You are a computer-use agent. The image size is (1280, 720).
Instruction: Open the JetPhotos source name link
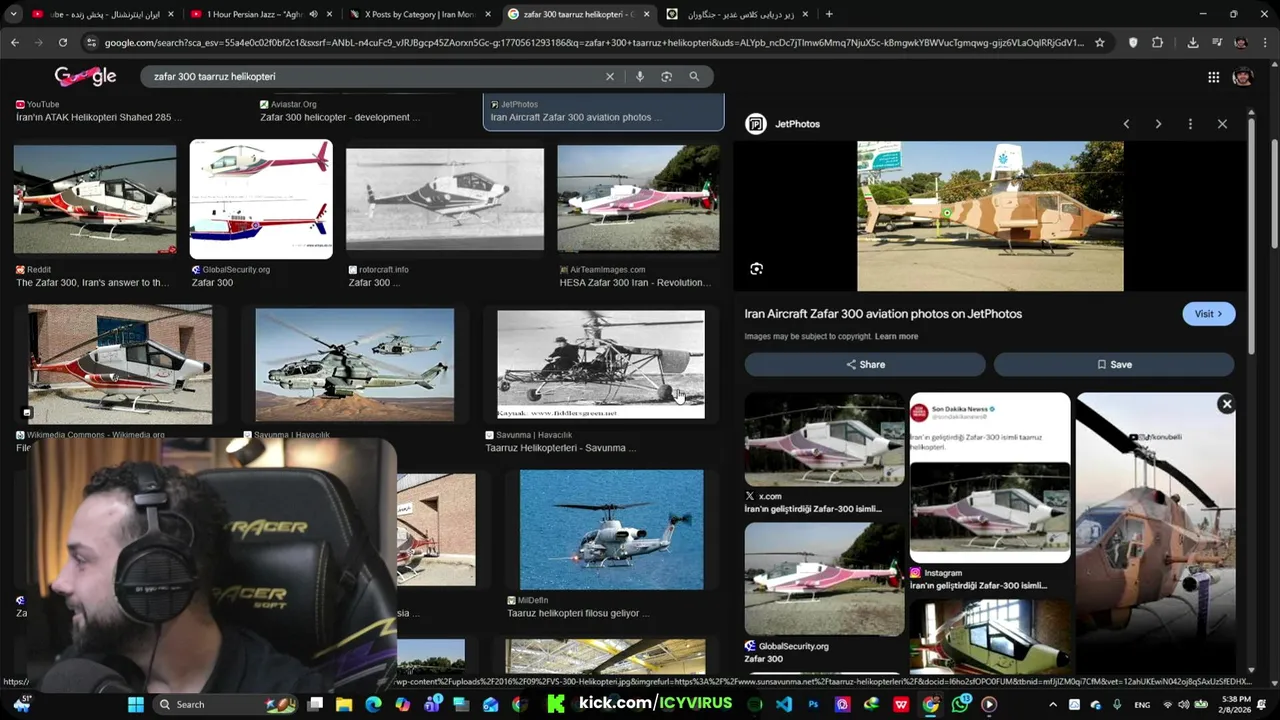point(797,124)
